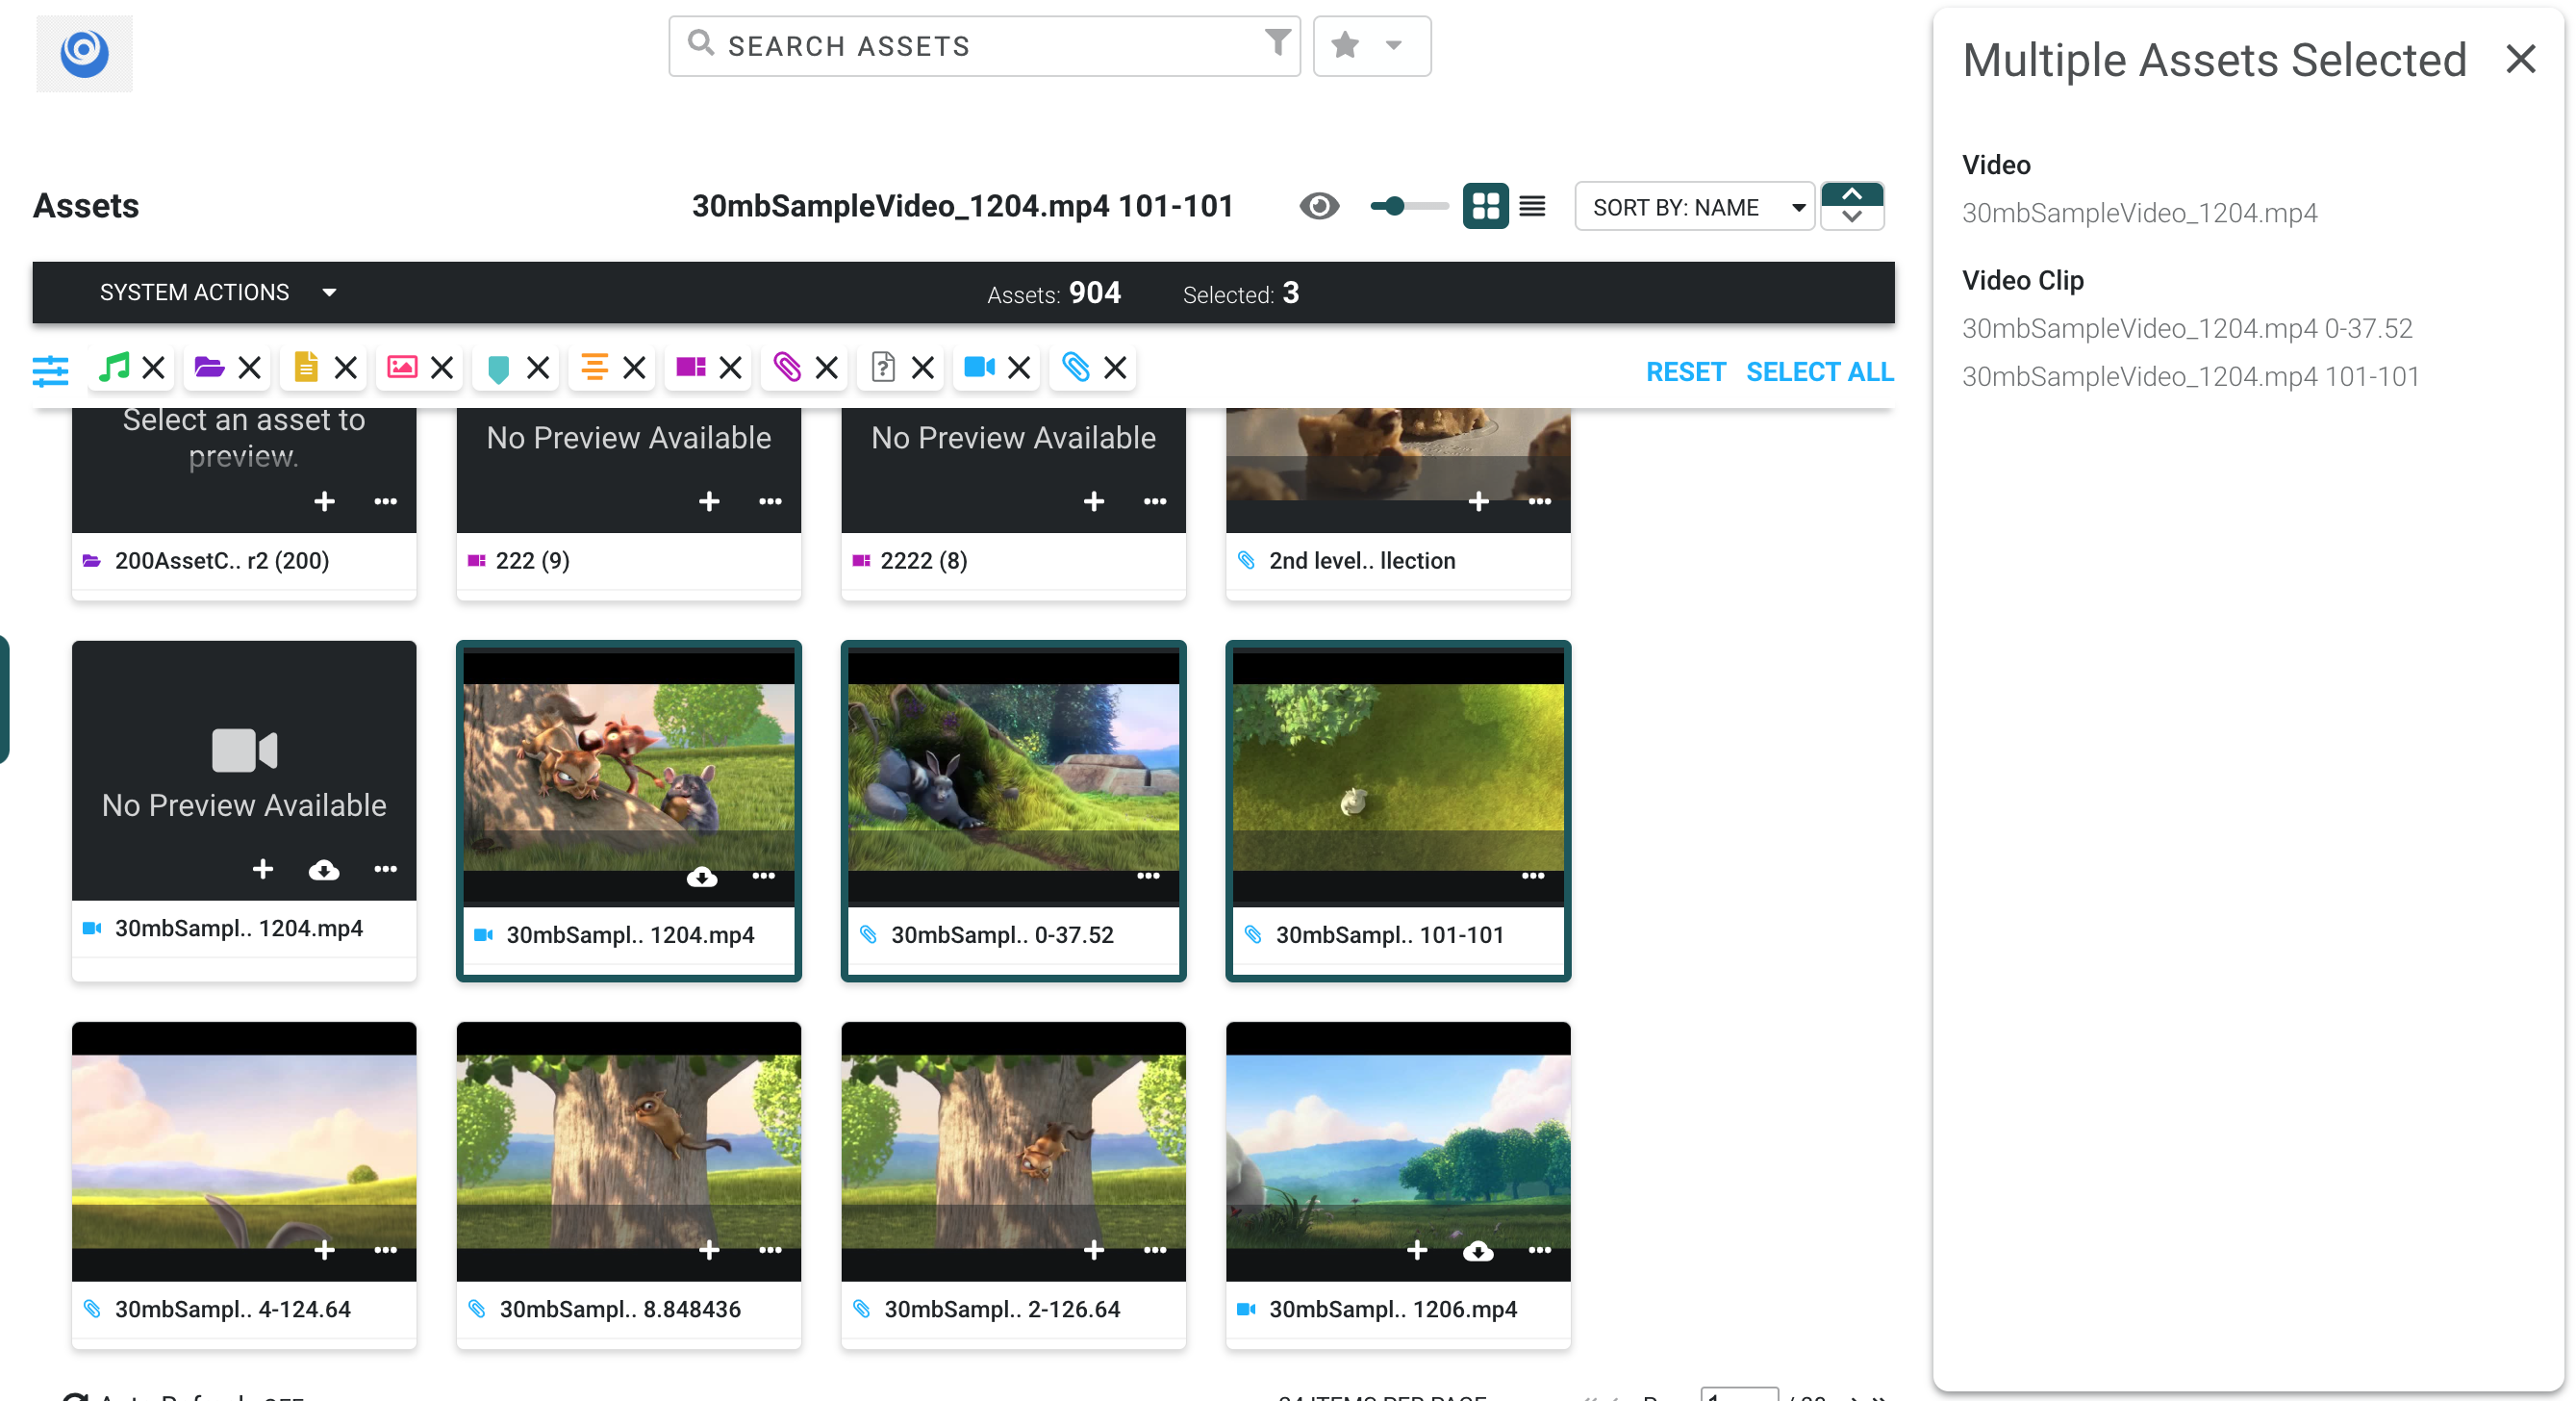
Task: Expand the System Actions menu
Action: [x=217, y=292]
